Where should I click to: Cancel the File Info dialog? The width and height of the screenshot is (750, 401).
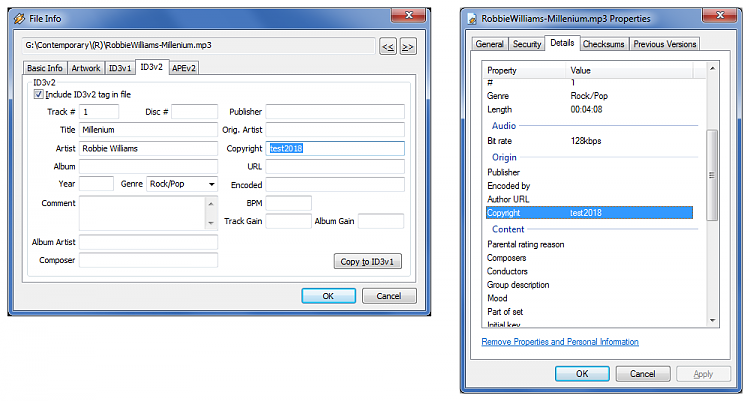[389, 296]
